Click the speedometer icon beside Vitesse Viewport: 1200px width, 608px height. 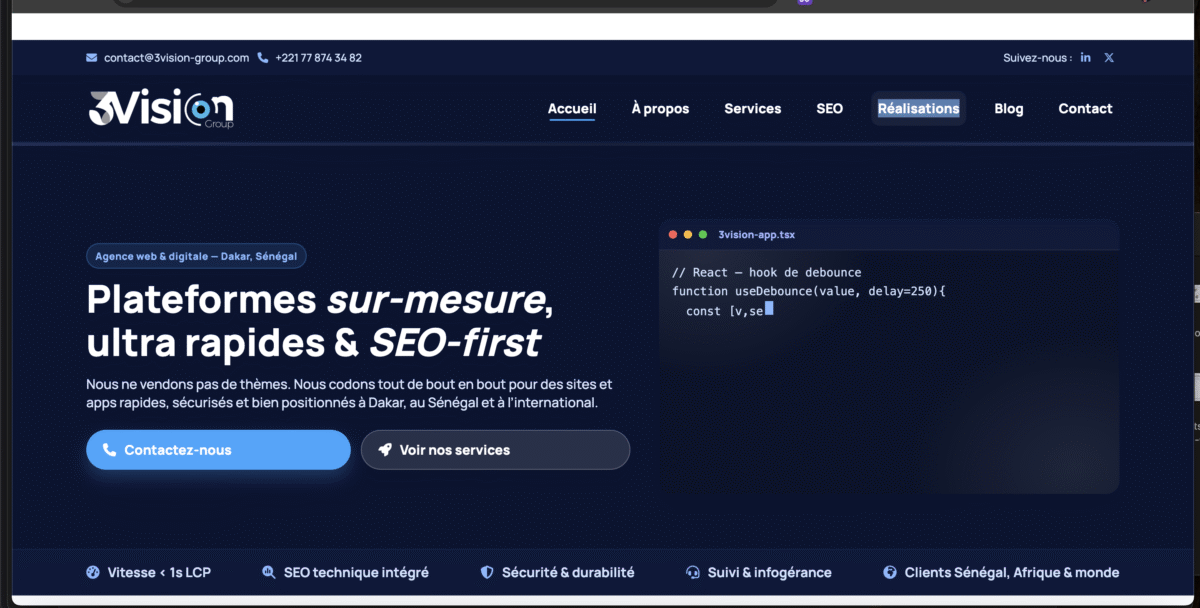(x=93, y=573)
